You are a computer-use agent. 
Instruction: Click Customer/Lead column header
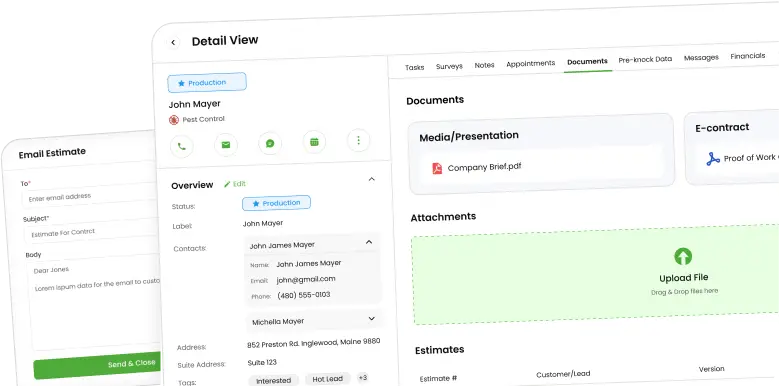563,374
